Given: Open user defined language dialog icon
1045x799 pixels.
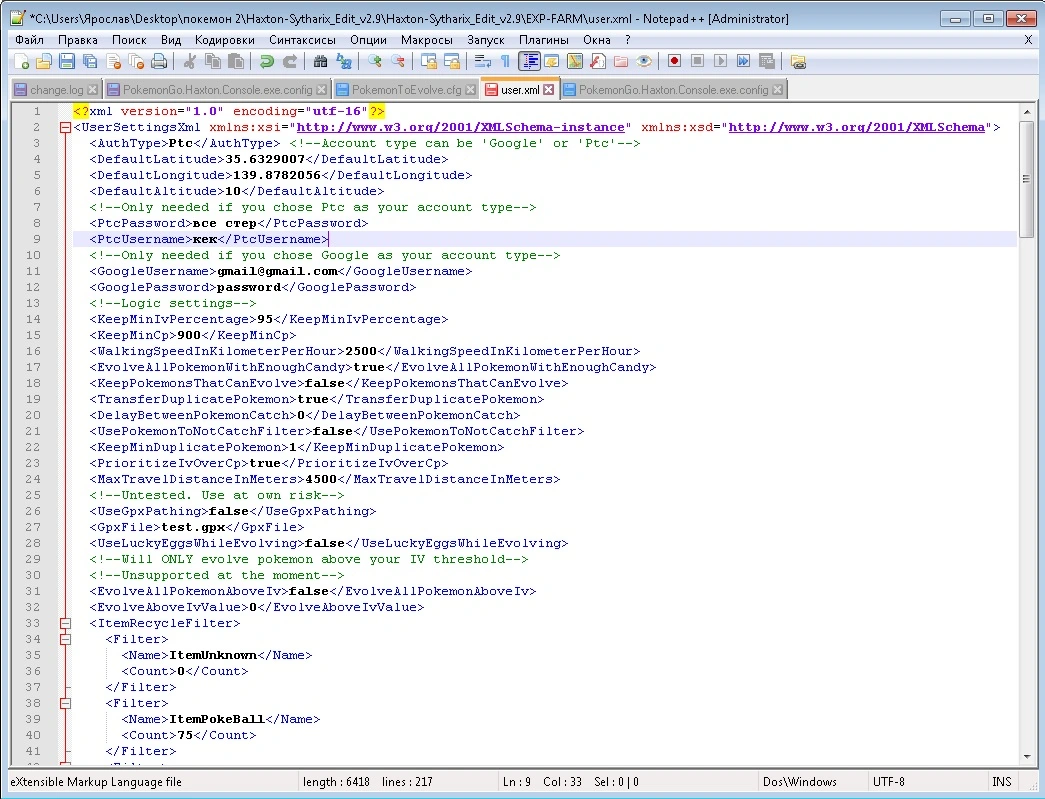Looking at the screenshot, I should pos(552,62).
